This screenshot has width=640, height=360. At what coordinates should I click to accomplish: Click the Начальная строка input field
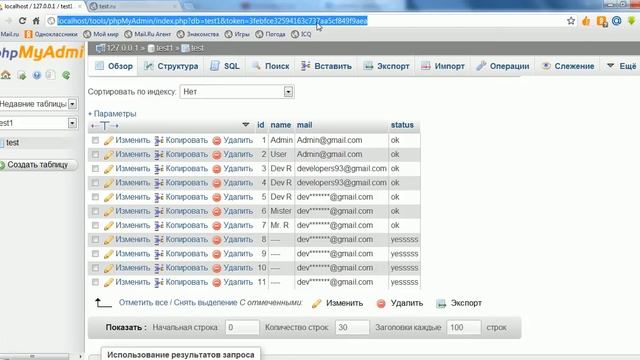click(242, 327)
